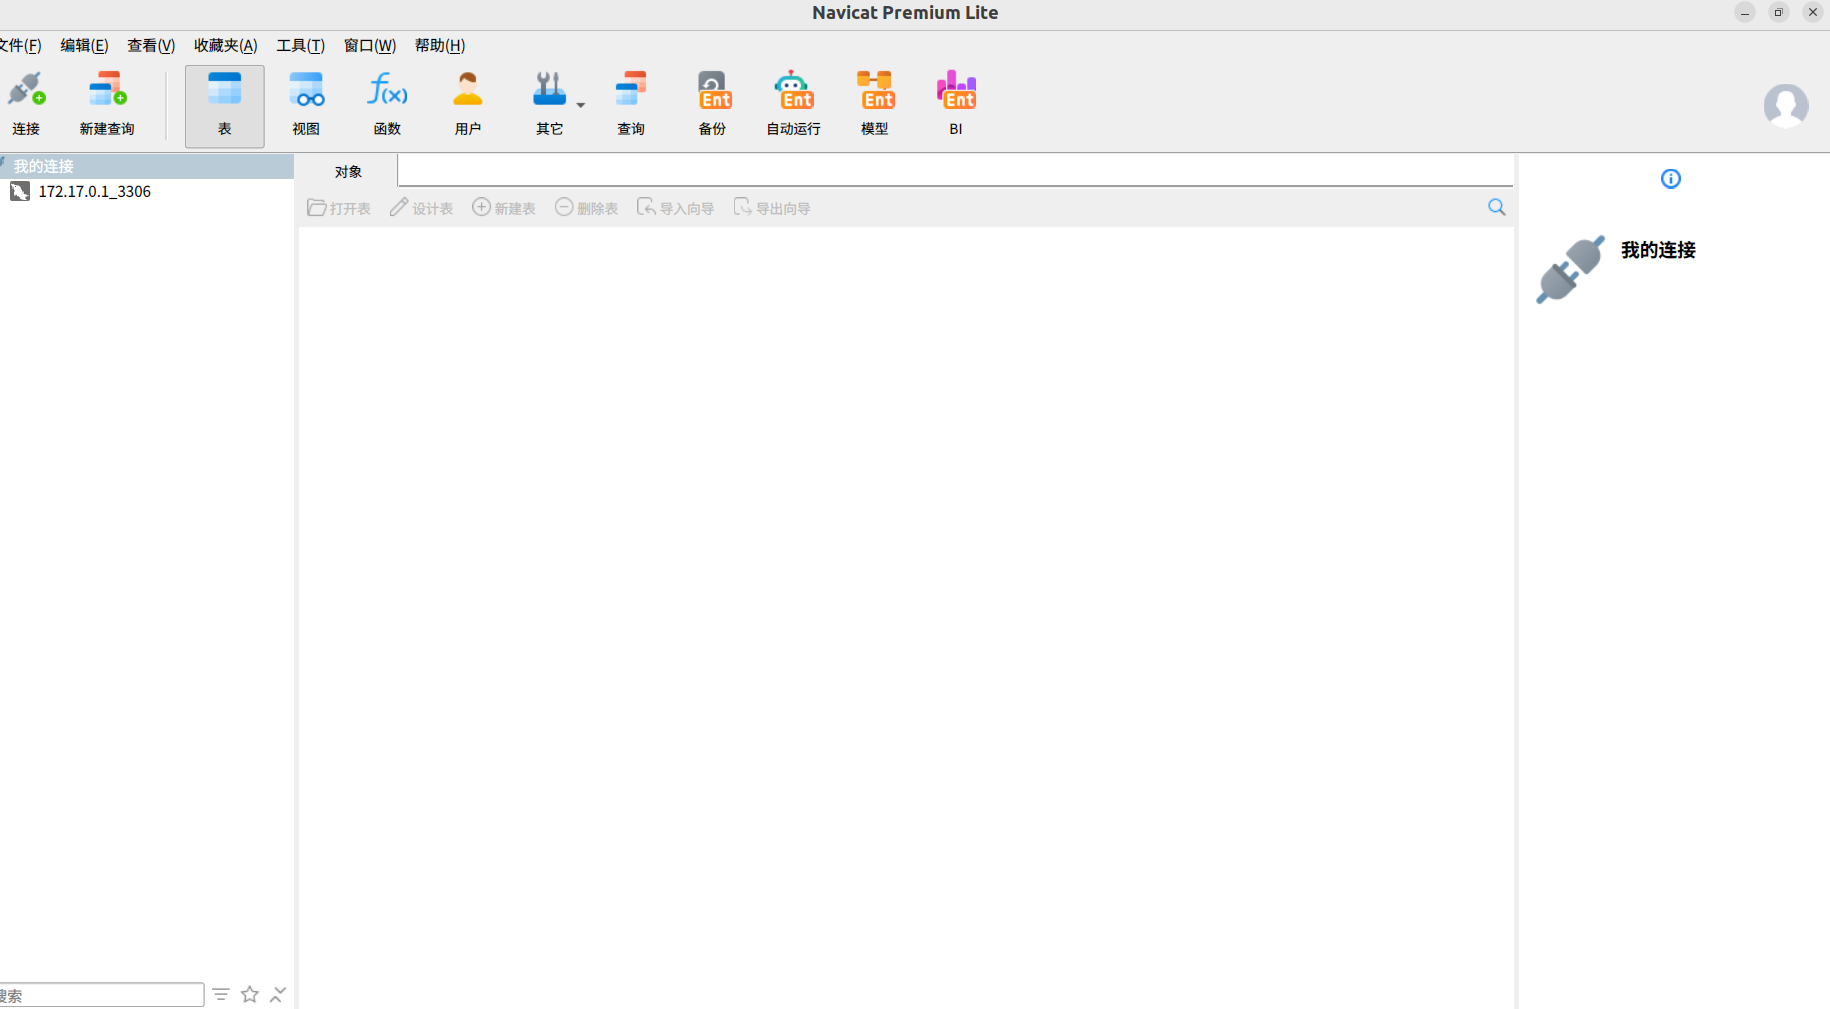The width and height of the screenshot is (1830, 1009).
Task: Open the 帮助(H) menu
Action: (x=440, y=45)
